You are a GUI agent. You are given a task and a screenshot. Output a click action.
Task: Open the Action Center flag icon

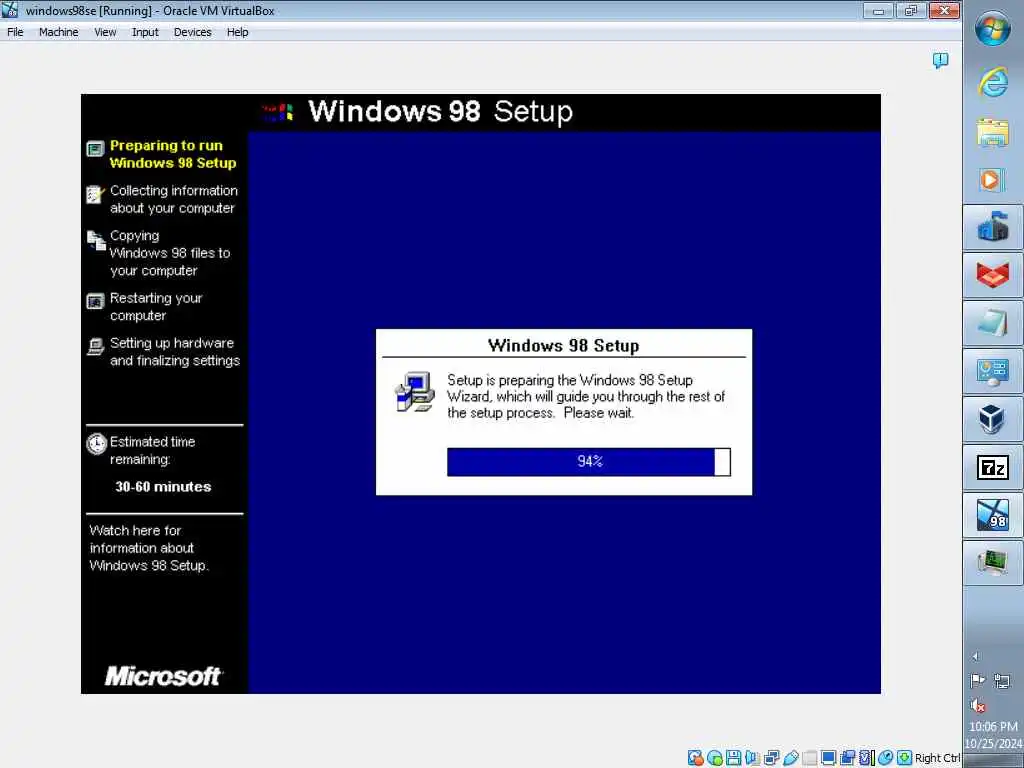coord(978,681)
